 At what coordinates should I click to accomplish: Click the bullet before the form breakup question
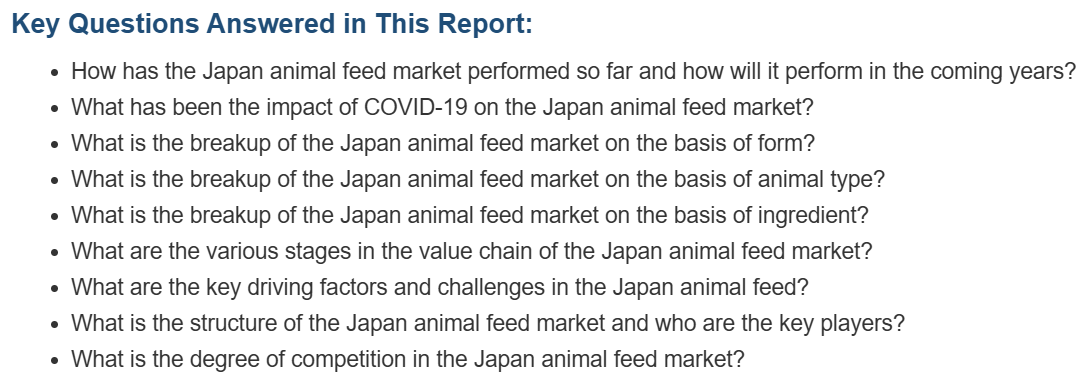pyautogui.click(x=55, y=145)
